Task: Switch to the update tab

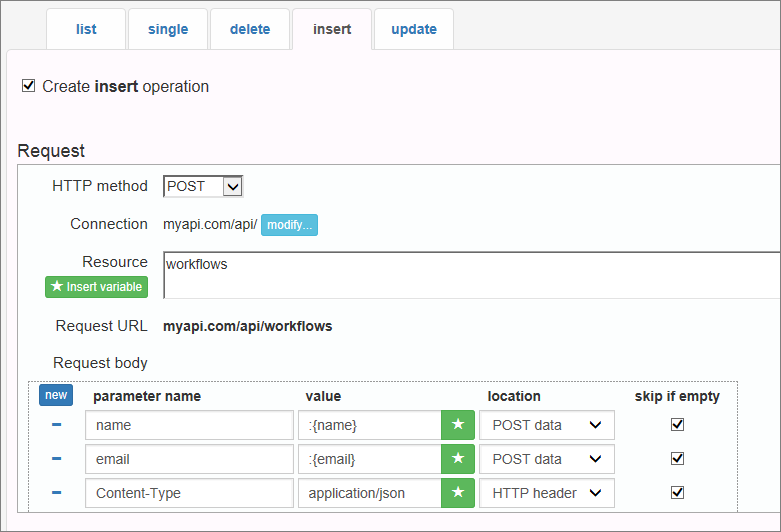Action: coord(413,29)
